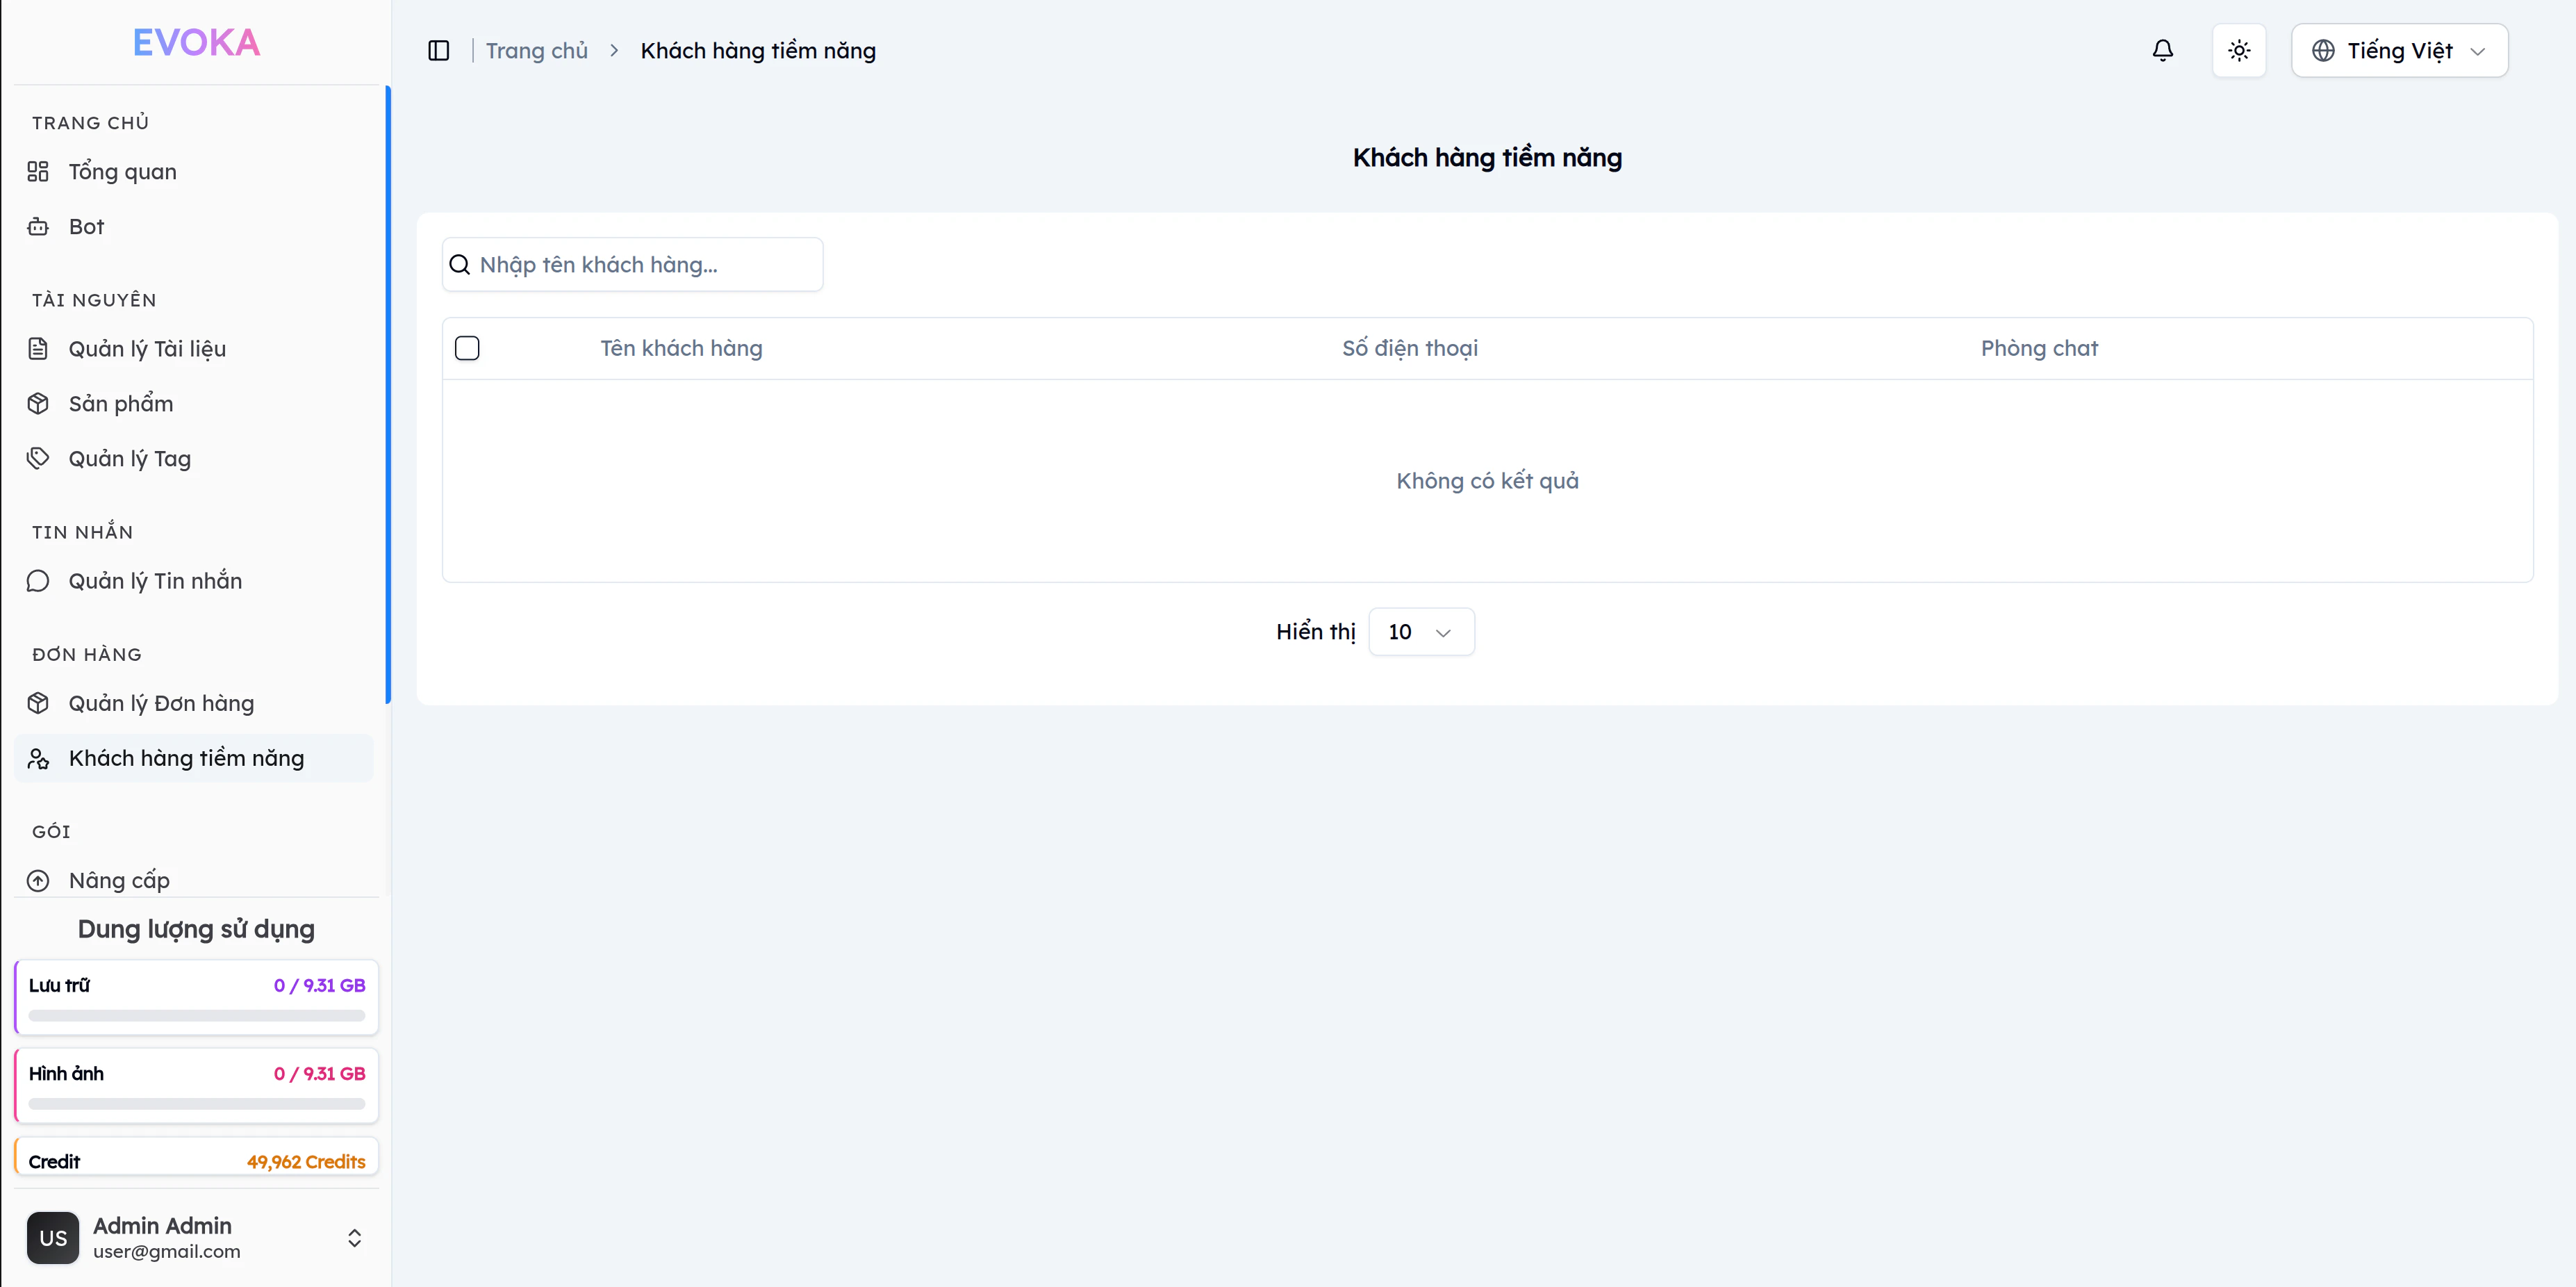Open the Hiển thị page size dropdown
2576x1287 pixels.
point(1420,632)
